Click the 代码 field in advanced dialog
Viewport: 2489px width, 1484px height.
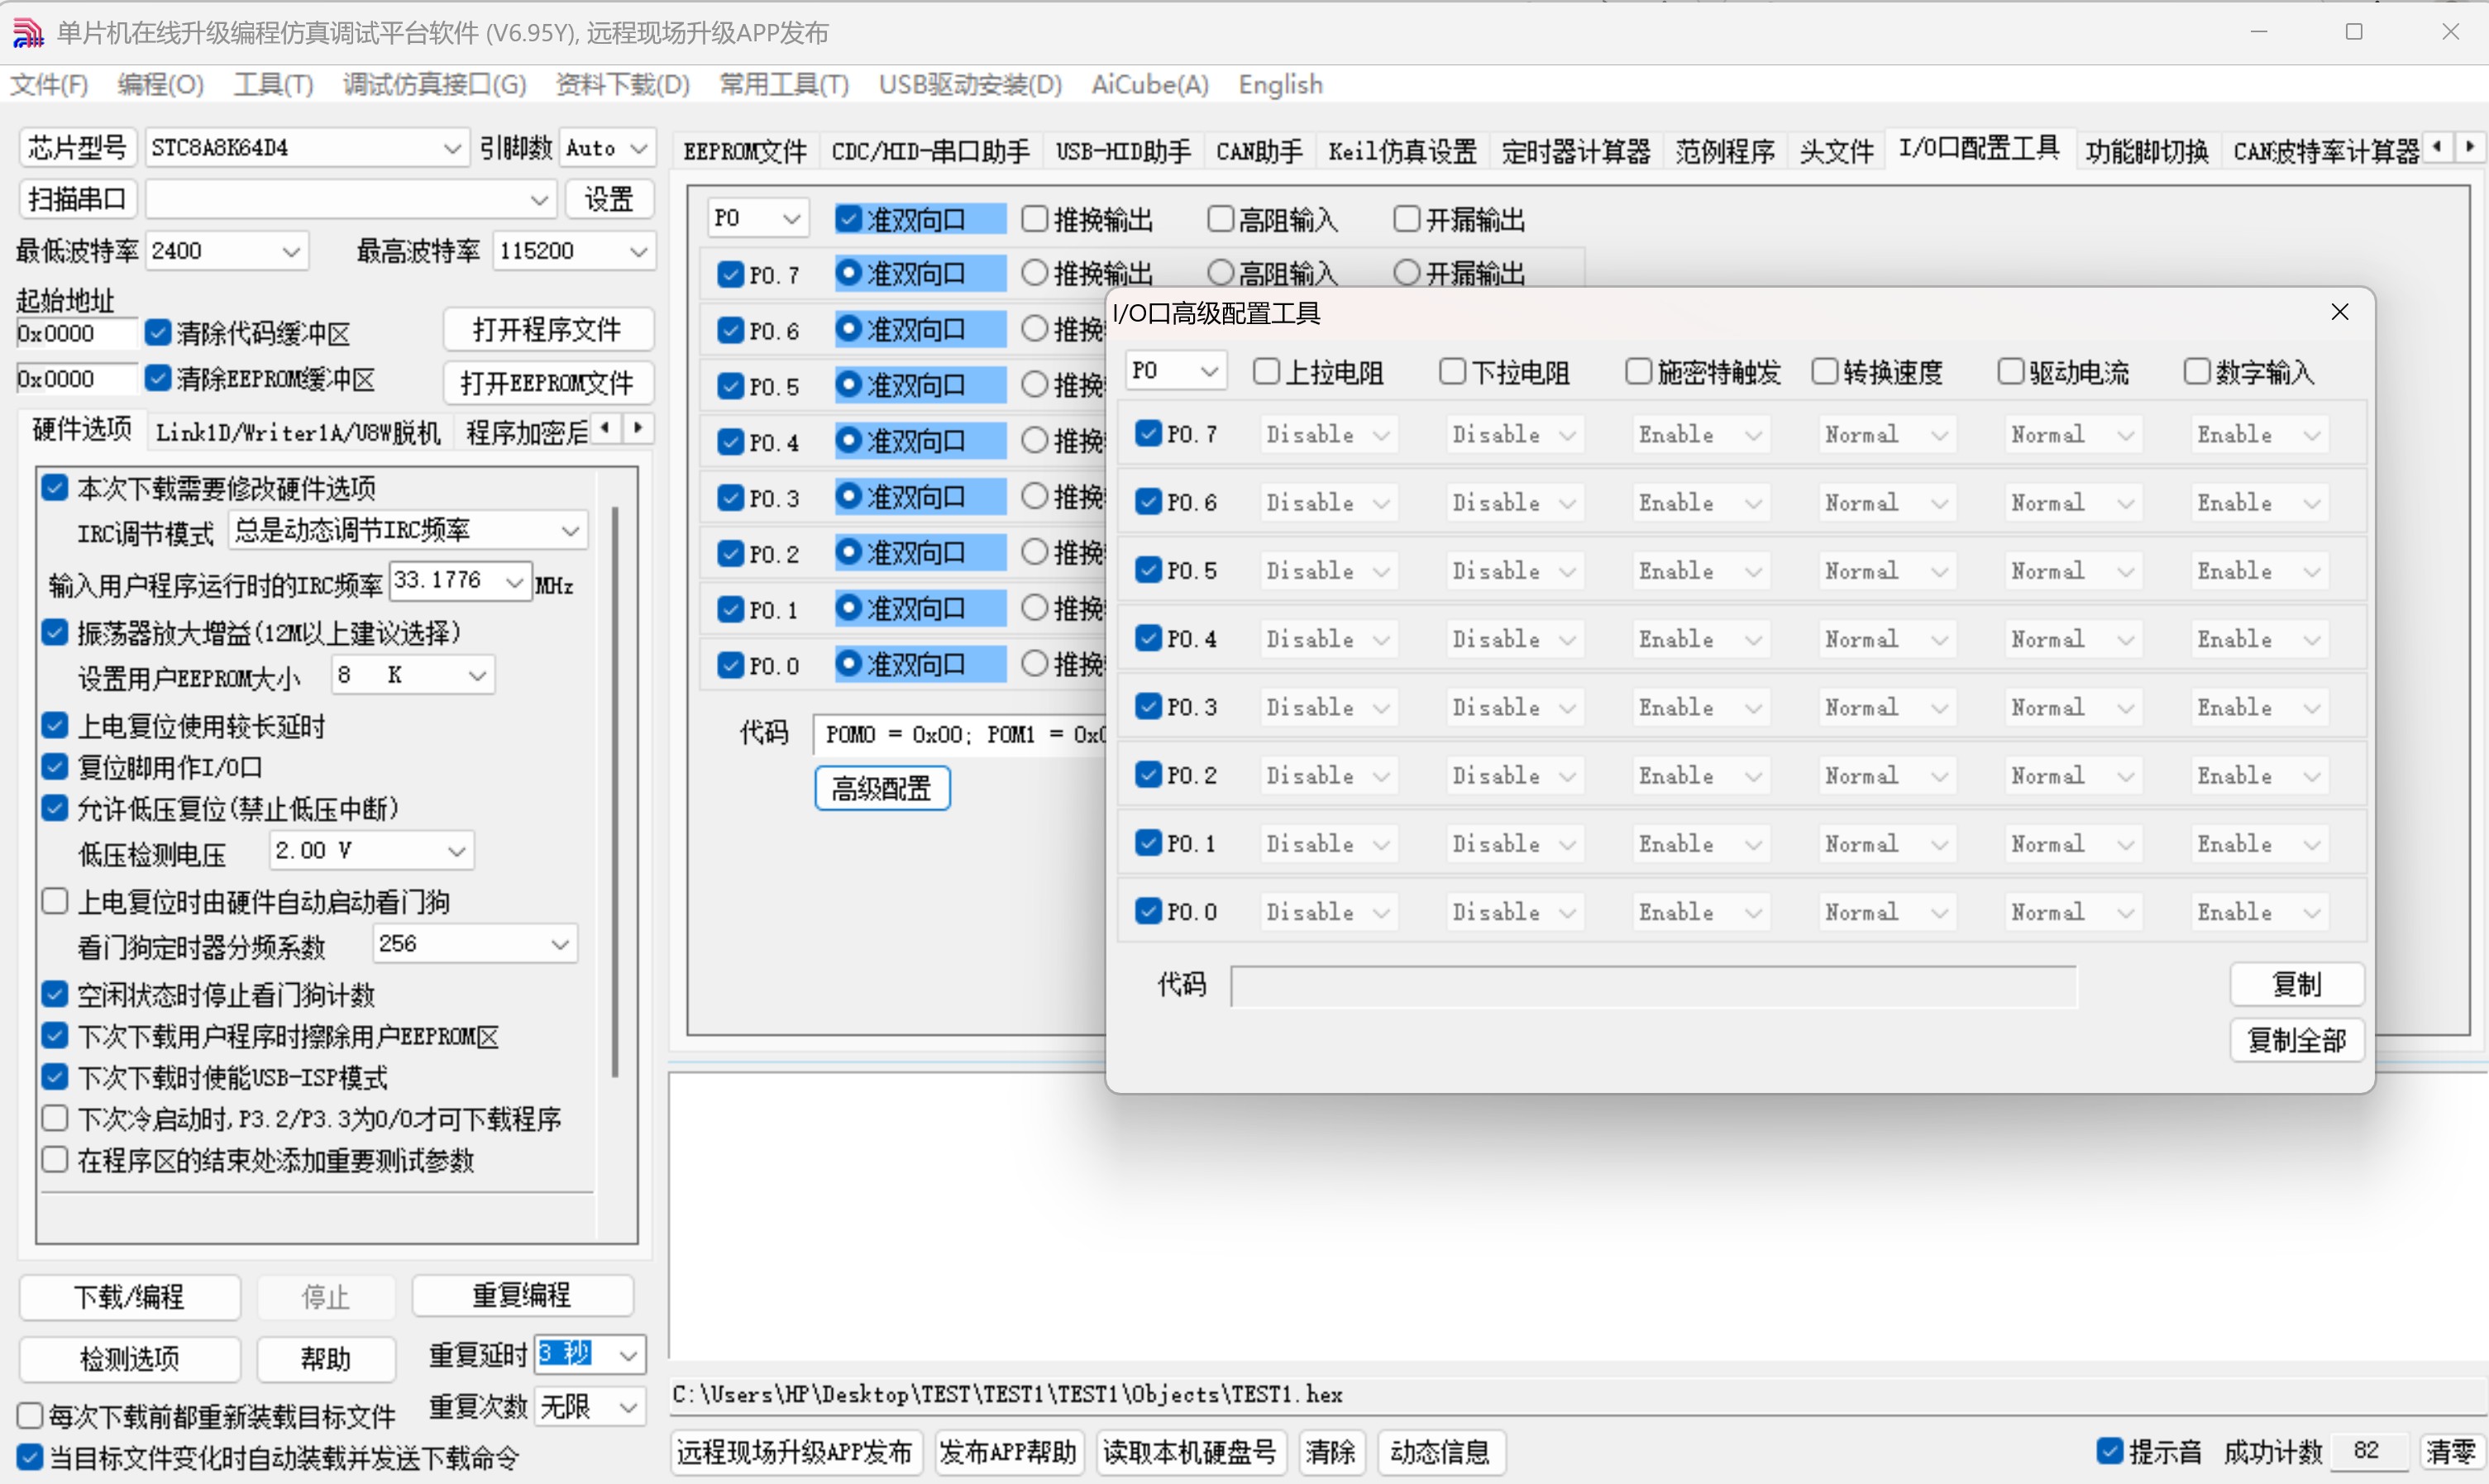point(1653,986)
